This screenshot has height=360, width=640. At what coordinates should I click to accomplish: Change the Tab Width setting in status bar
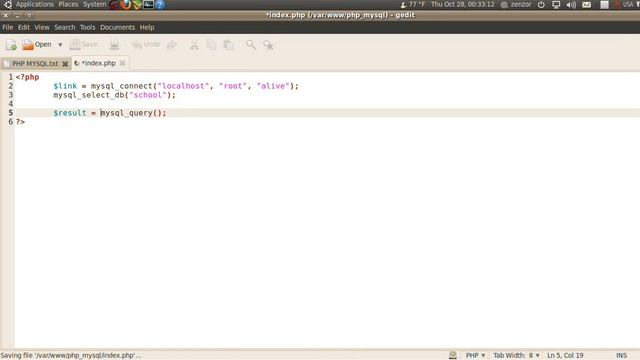pyautogui.click(x=516, y=356)
